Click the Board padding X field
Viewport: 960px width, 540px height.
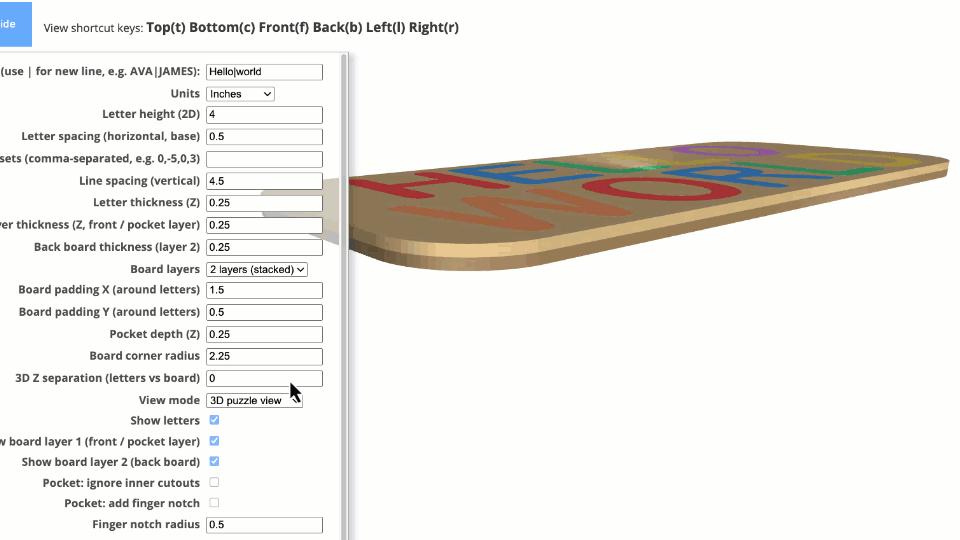[x=264, y=290]
